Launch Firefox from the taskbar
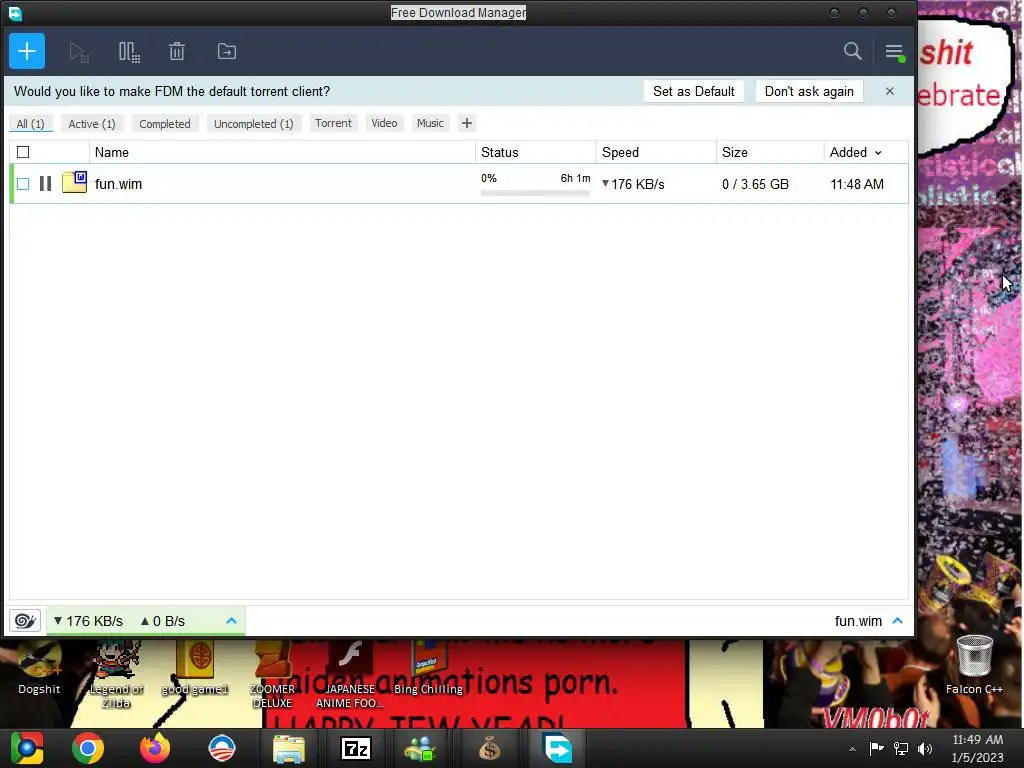This screenshot has height=768, width=1024. [155, 748]
